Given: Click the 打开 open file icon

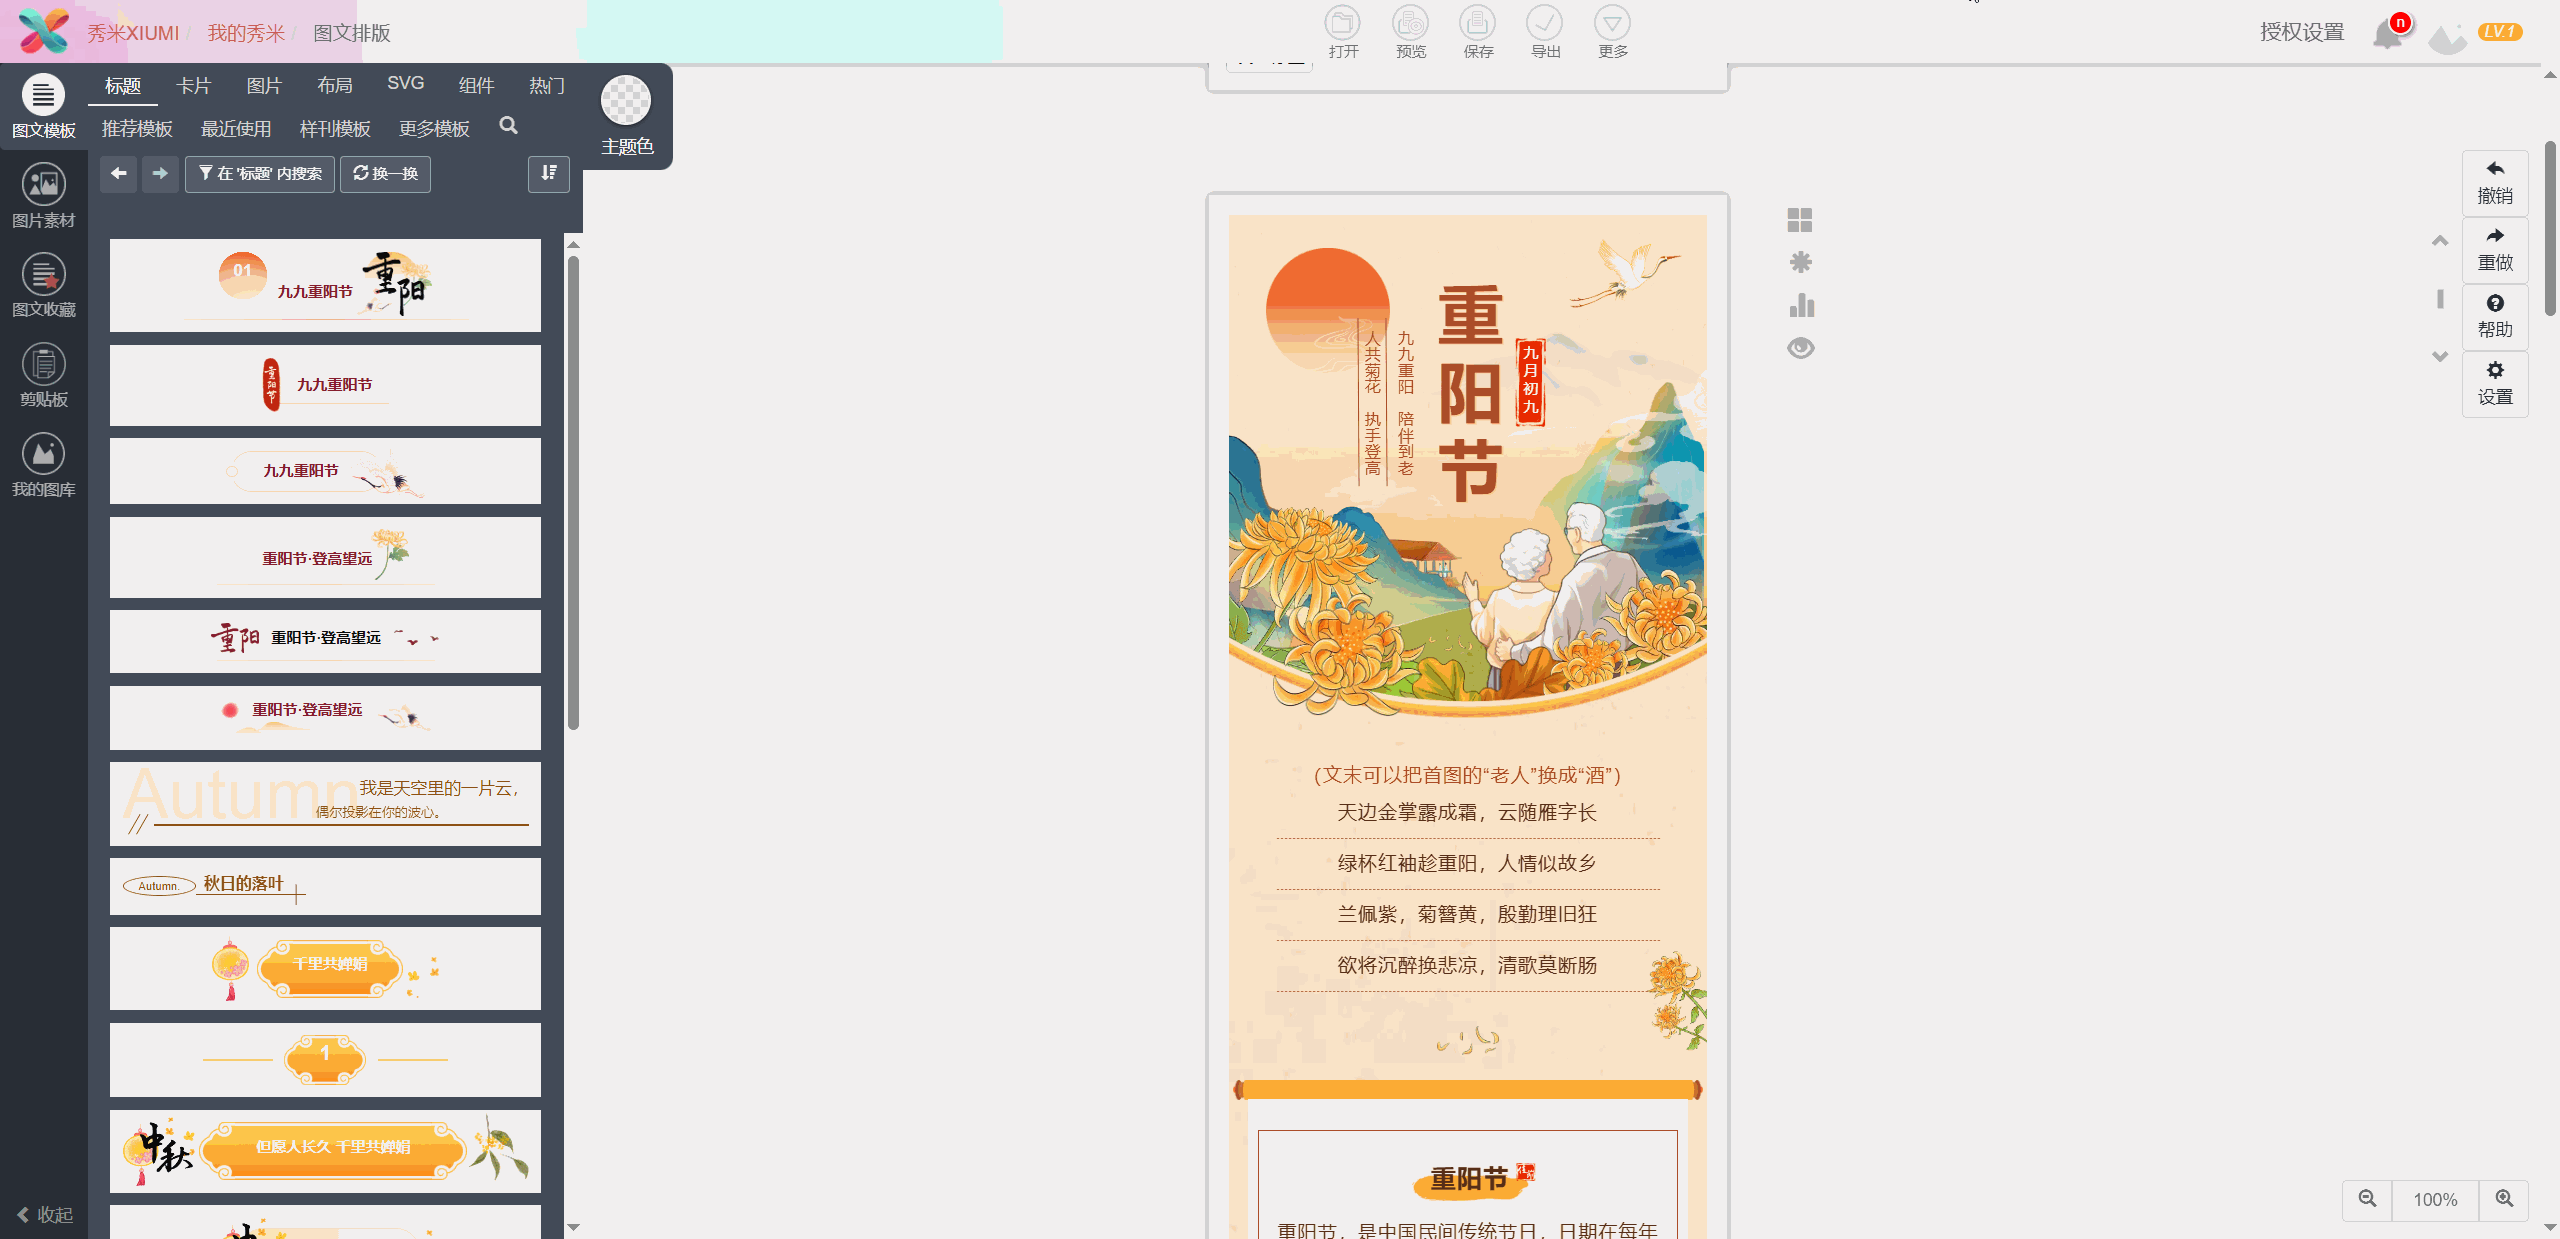Looking at the screenshot, I should tap(1343, 32).
